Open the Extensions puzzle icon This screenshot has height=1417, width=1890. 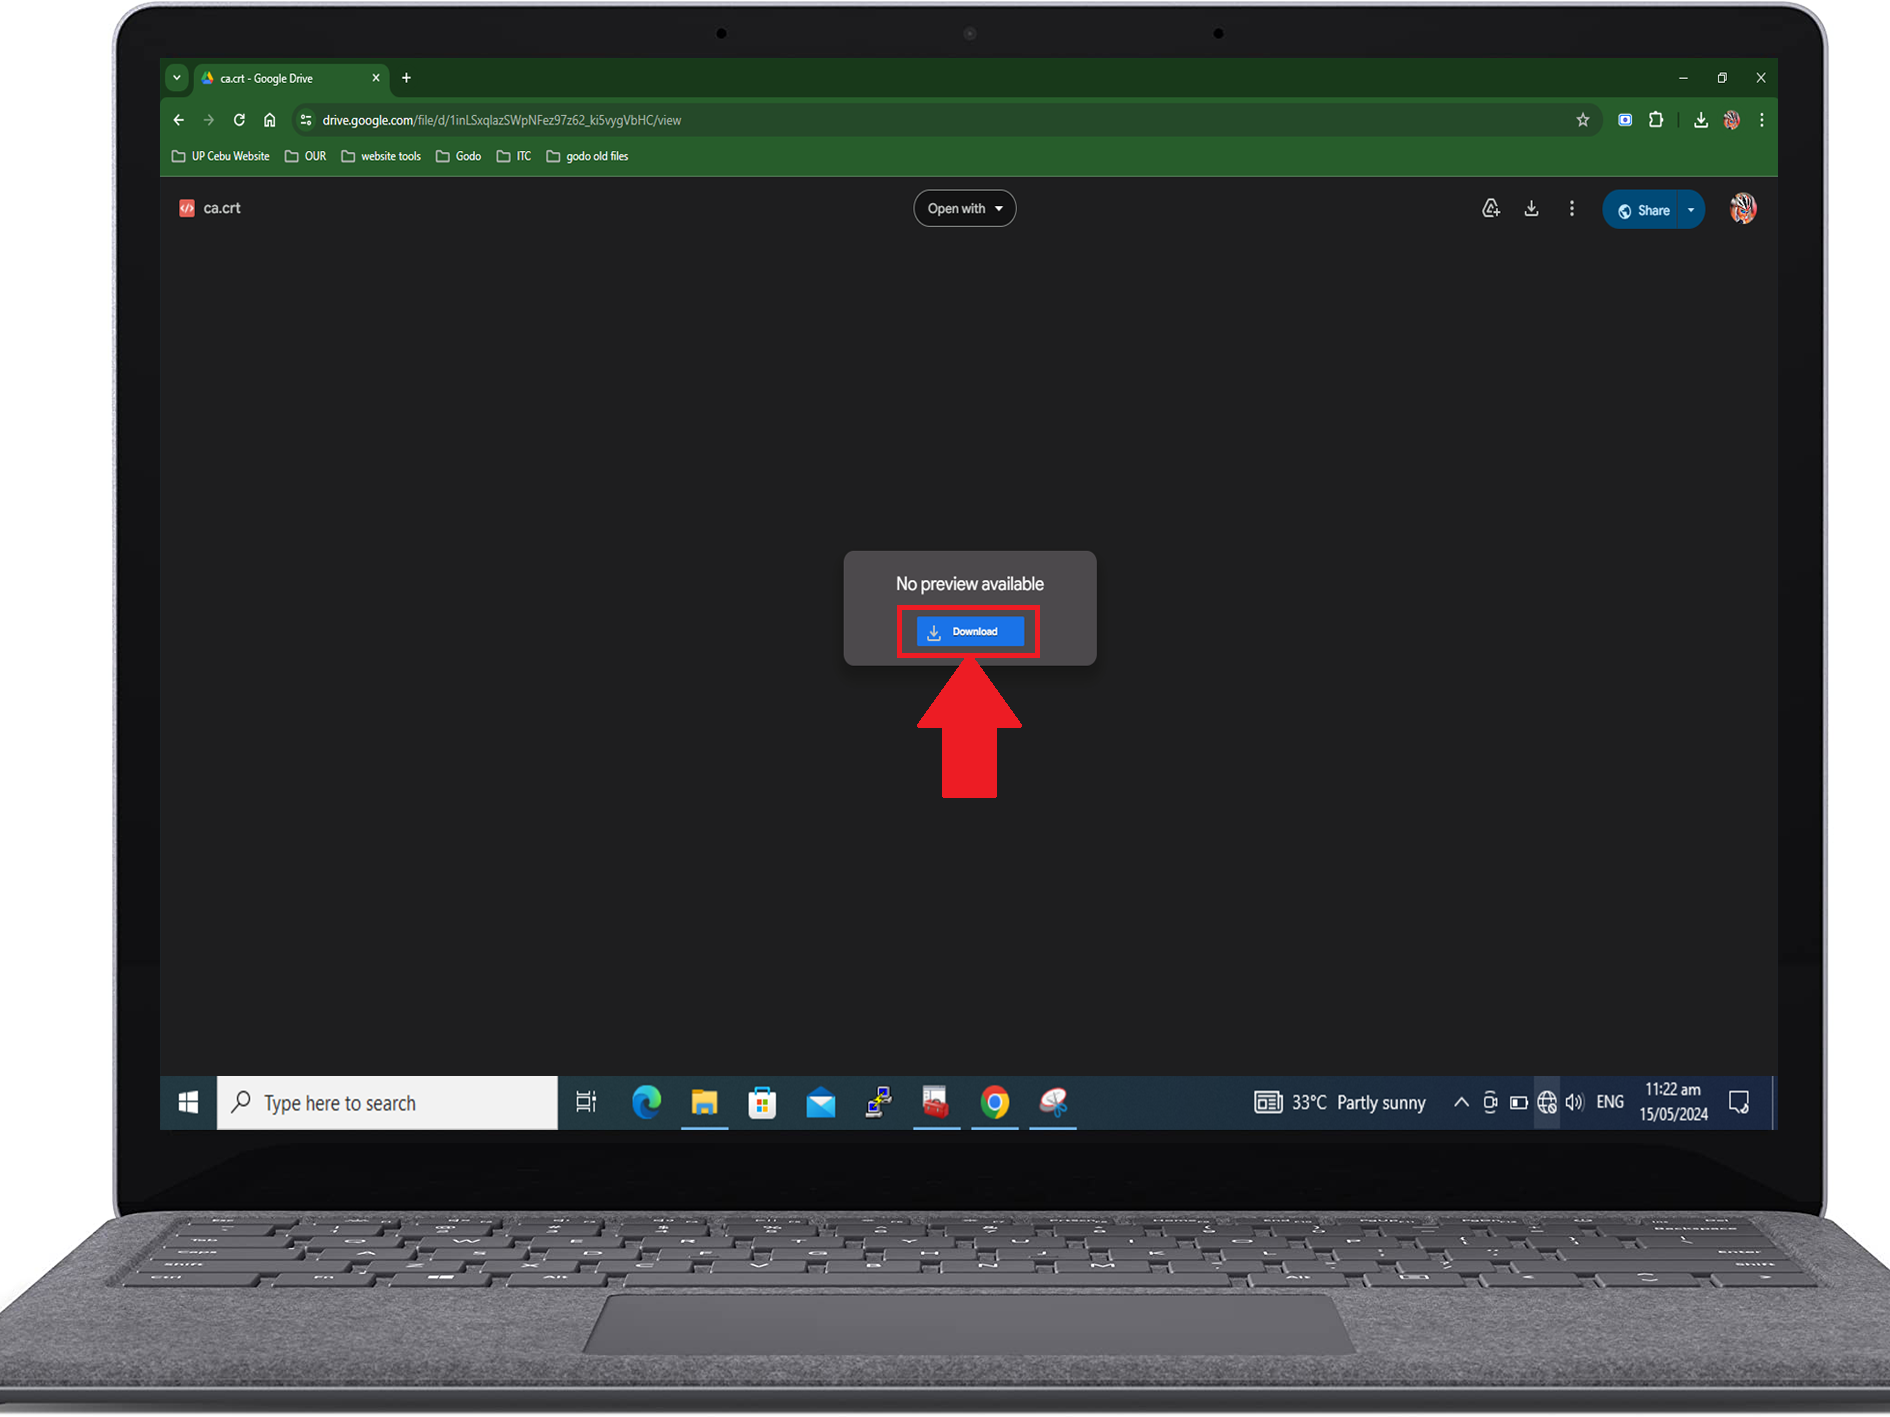[x=1656, y=120]
